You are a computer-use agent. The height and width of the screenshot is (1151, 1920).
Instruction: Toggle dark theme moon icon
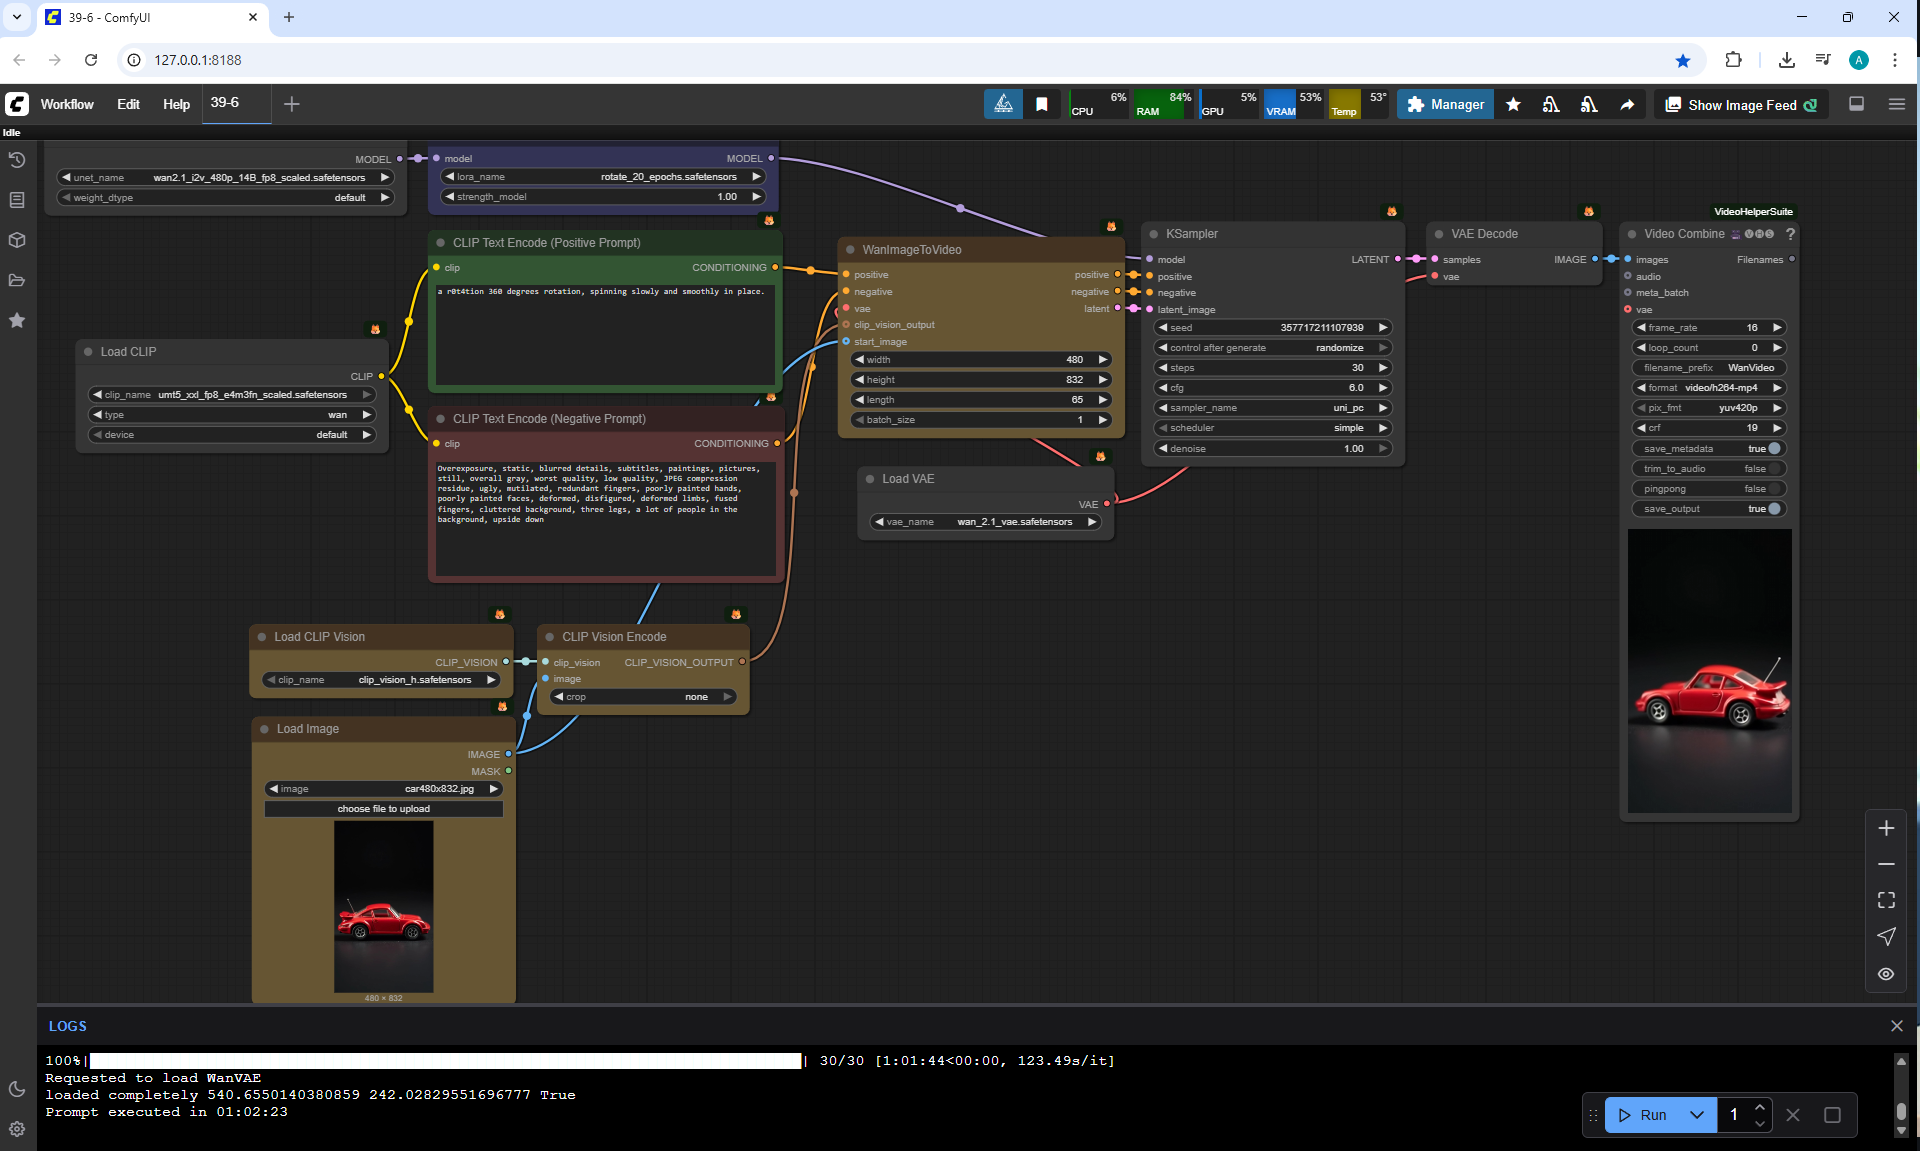coord(17,1089)
